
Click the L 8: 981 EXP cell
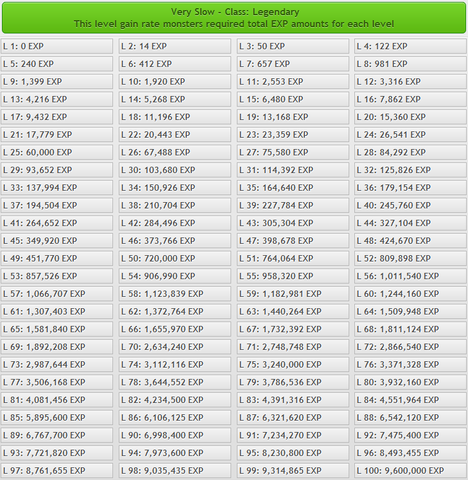(x=410, y=64)
